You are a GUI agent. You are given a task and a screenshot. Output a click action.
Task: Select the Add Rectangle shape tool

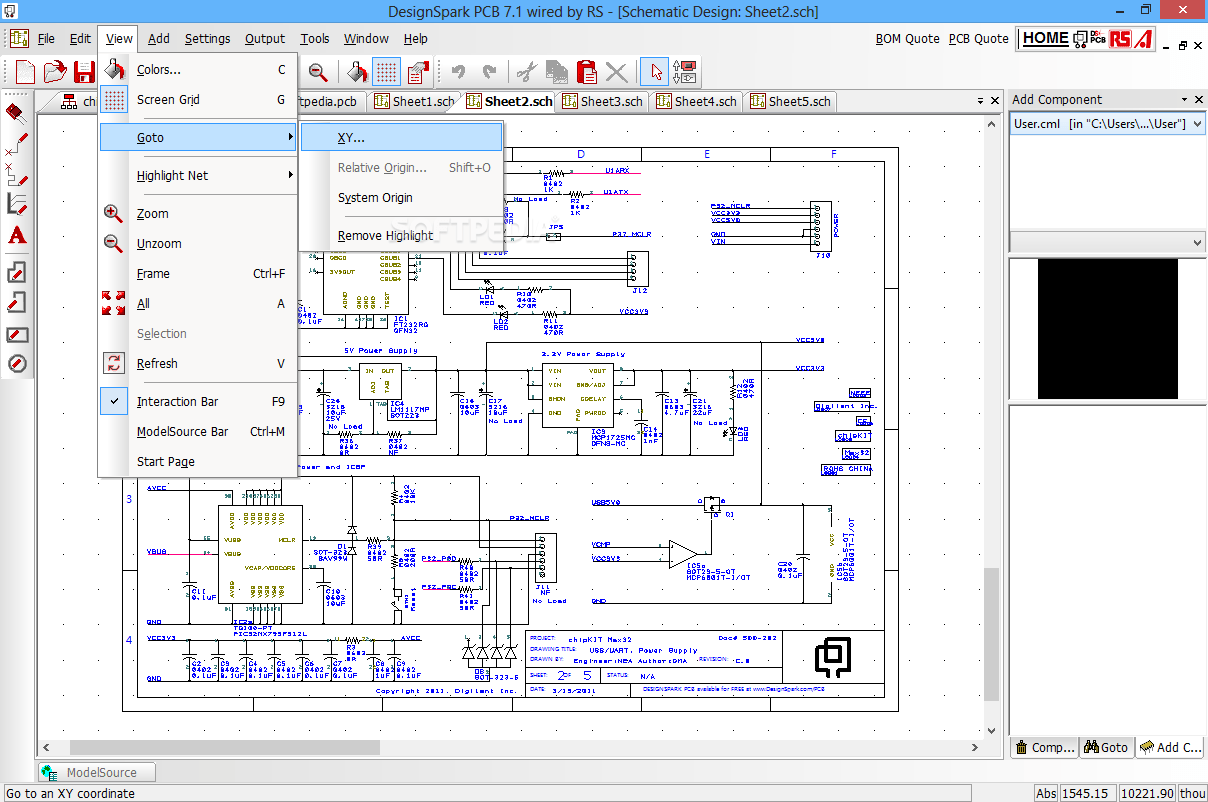pyautogui.click(x=16, y=334)
